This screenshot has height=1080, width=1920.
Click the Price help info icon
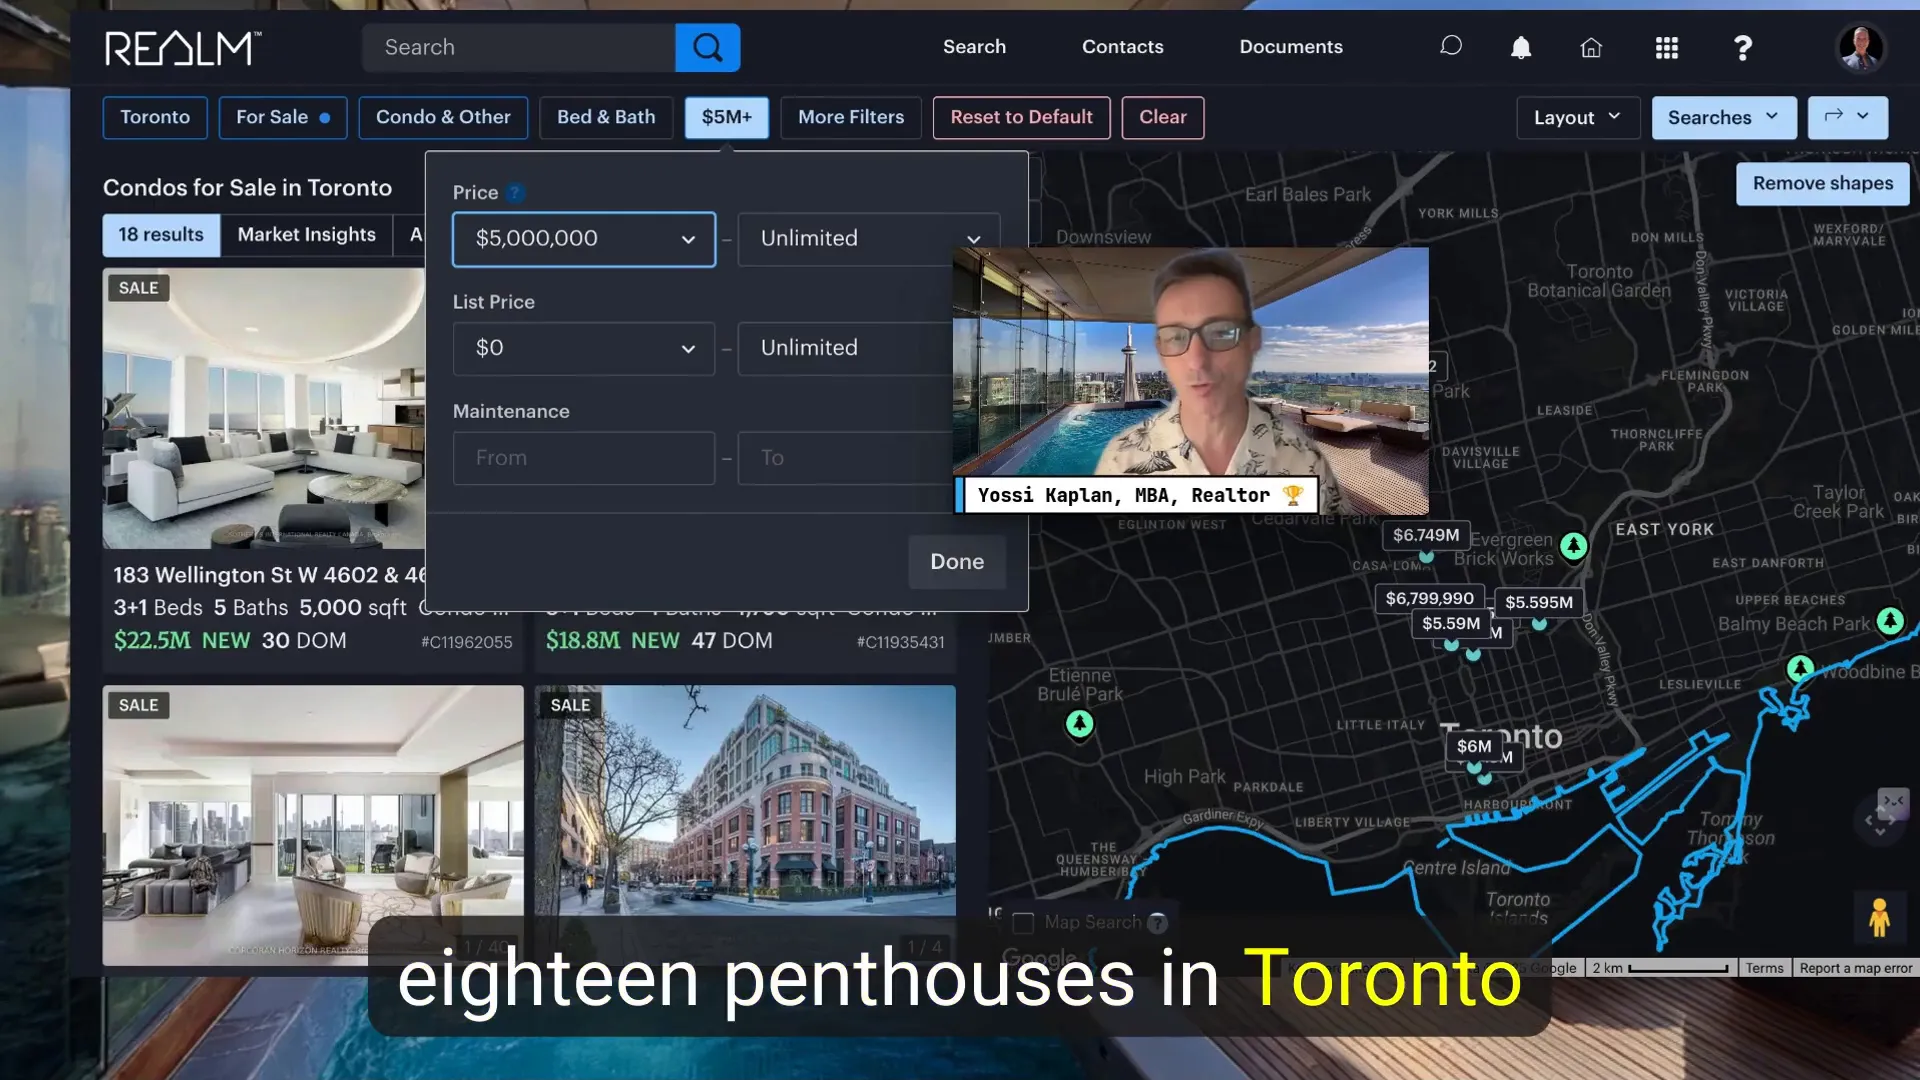514,192
